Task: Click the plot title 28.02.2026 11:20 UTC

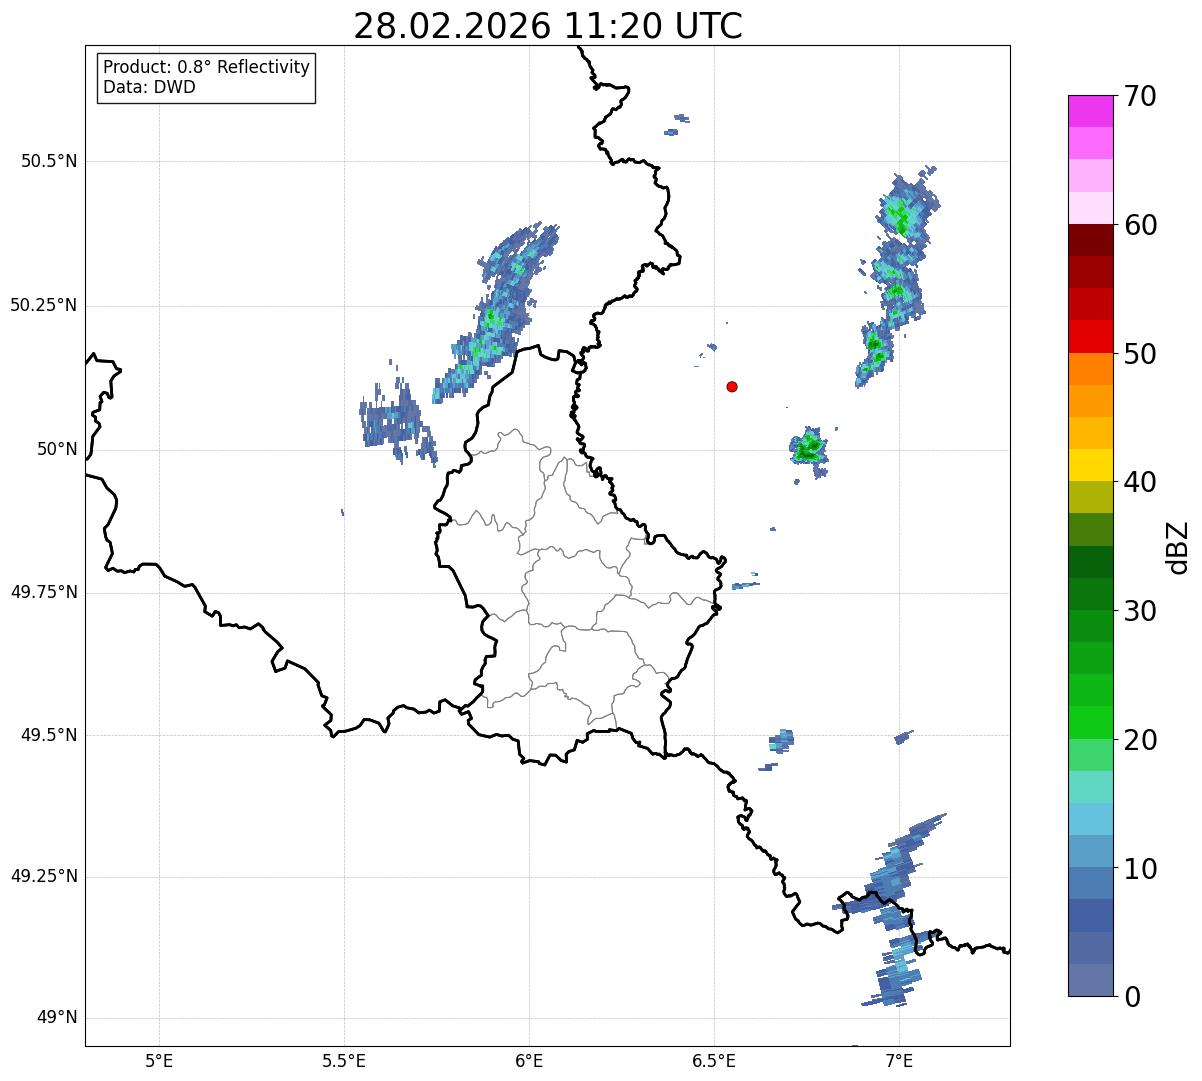Action: (x=548, y=26)
